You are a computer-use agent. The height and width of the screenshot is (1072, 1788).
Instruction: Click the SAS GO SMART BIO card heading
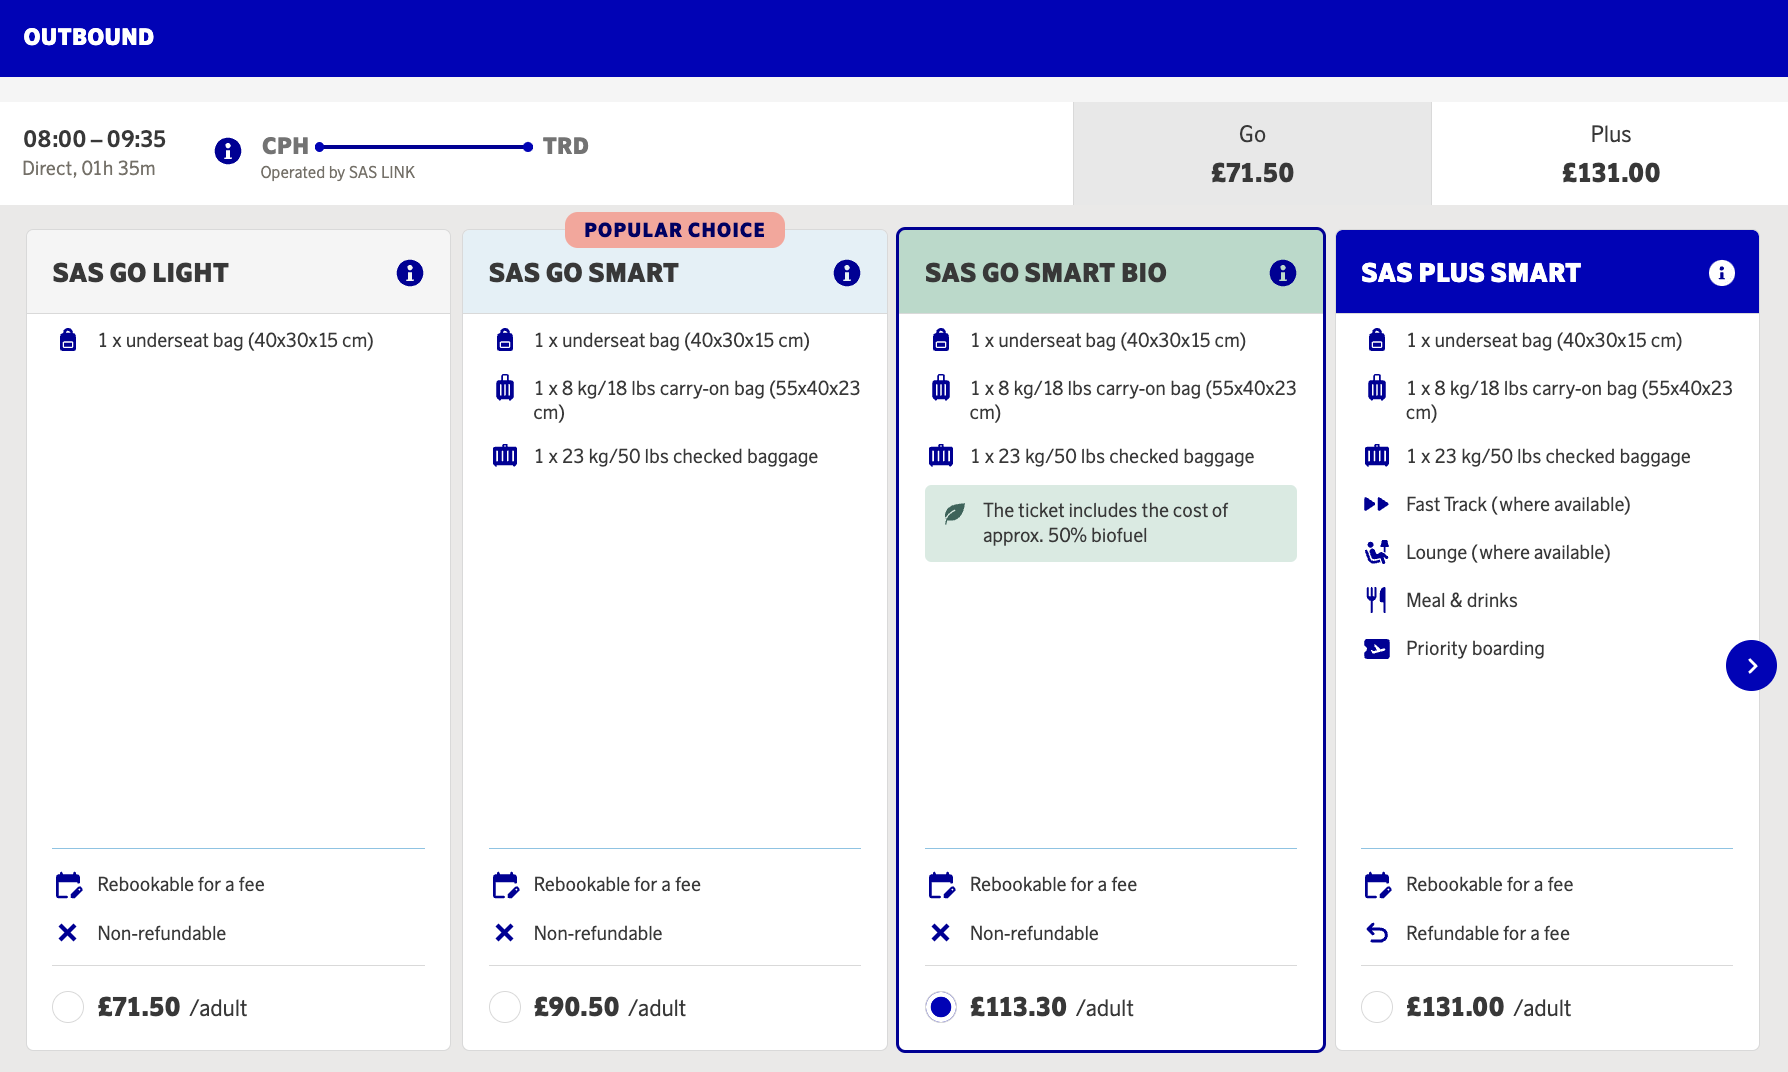(x=1046, y=273)
